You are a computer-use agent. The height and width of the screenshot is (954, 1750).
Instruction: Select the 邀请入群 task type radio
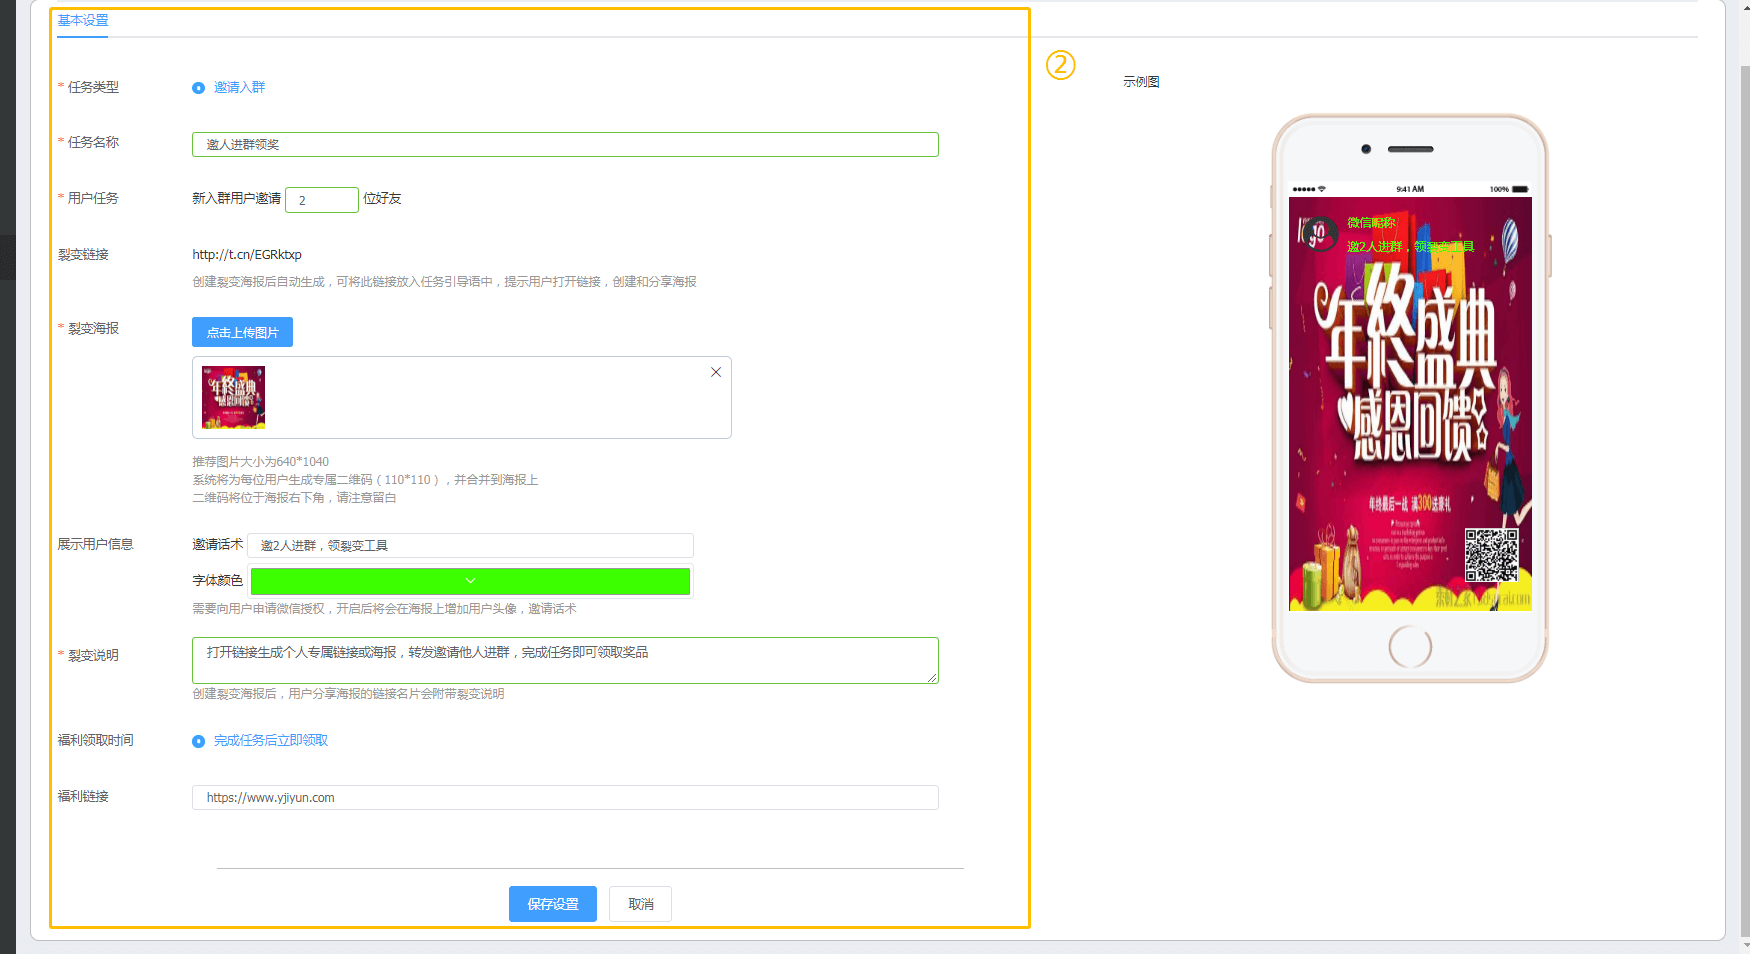(x=198, y=88)
